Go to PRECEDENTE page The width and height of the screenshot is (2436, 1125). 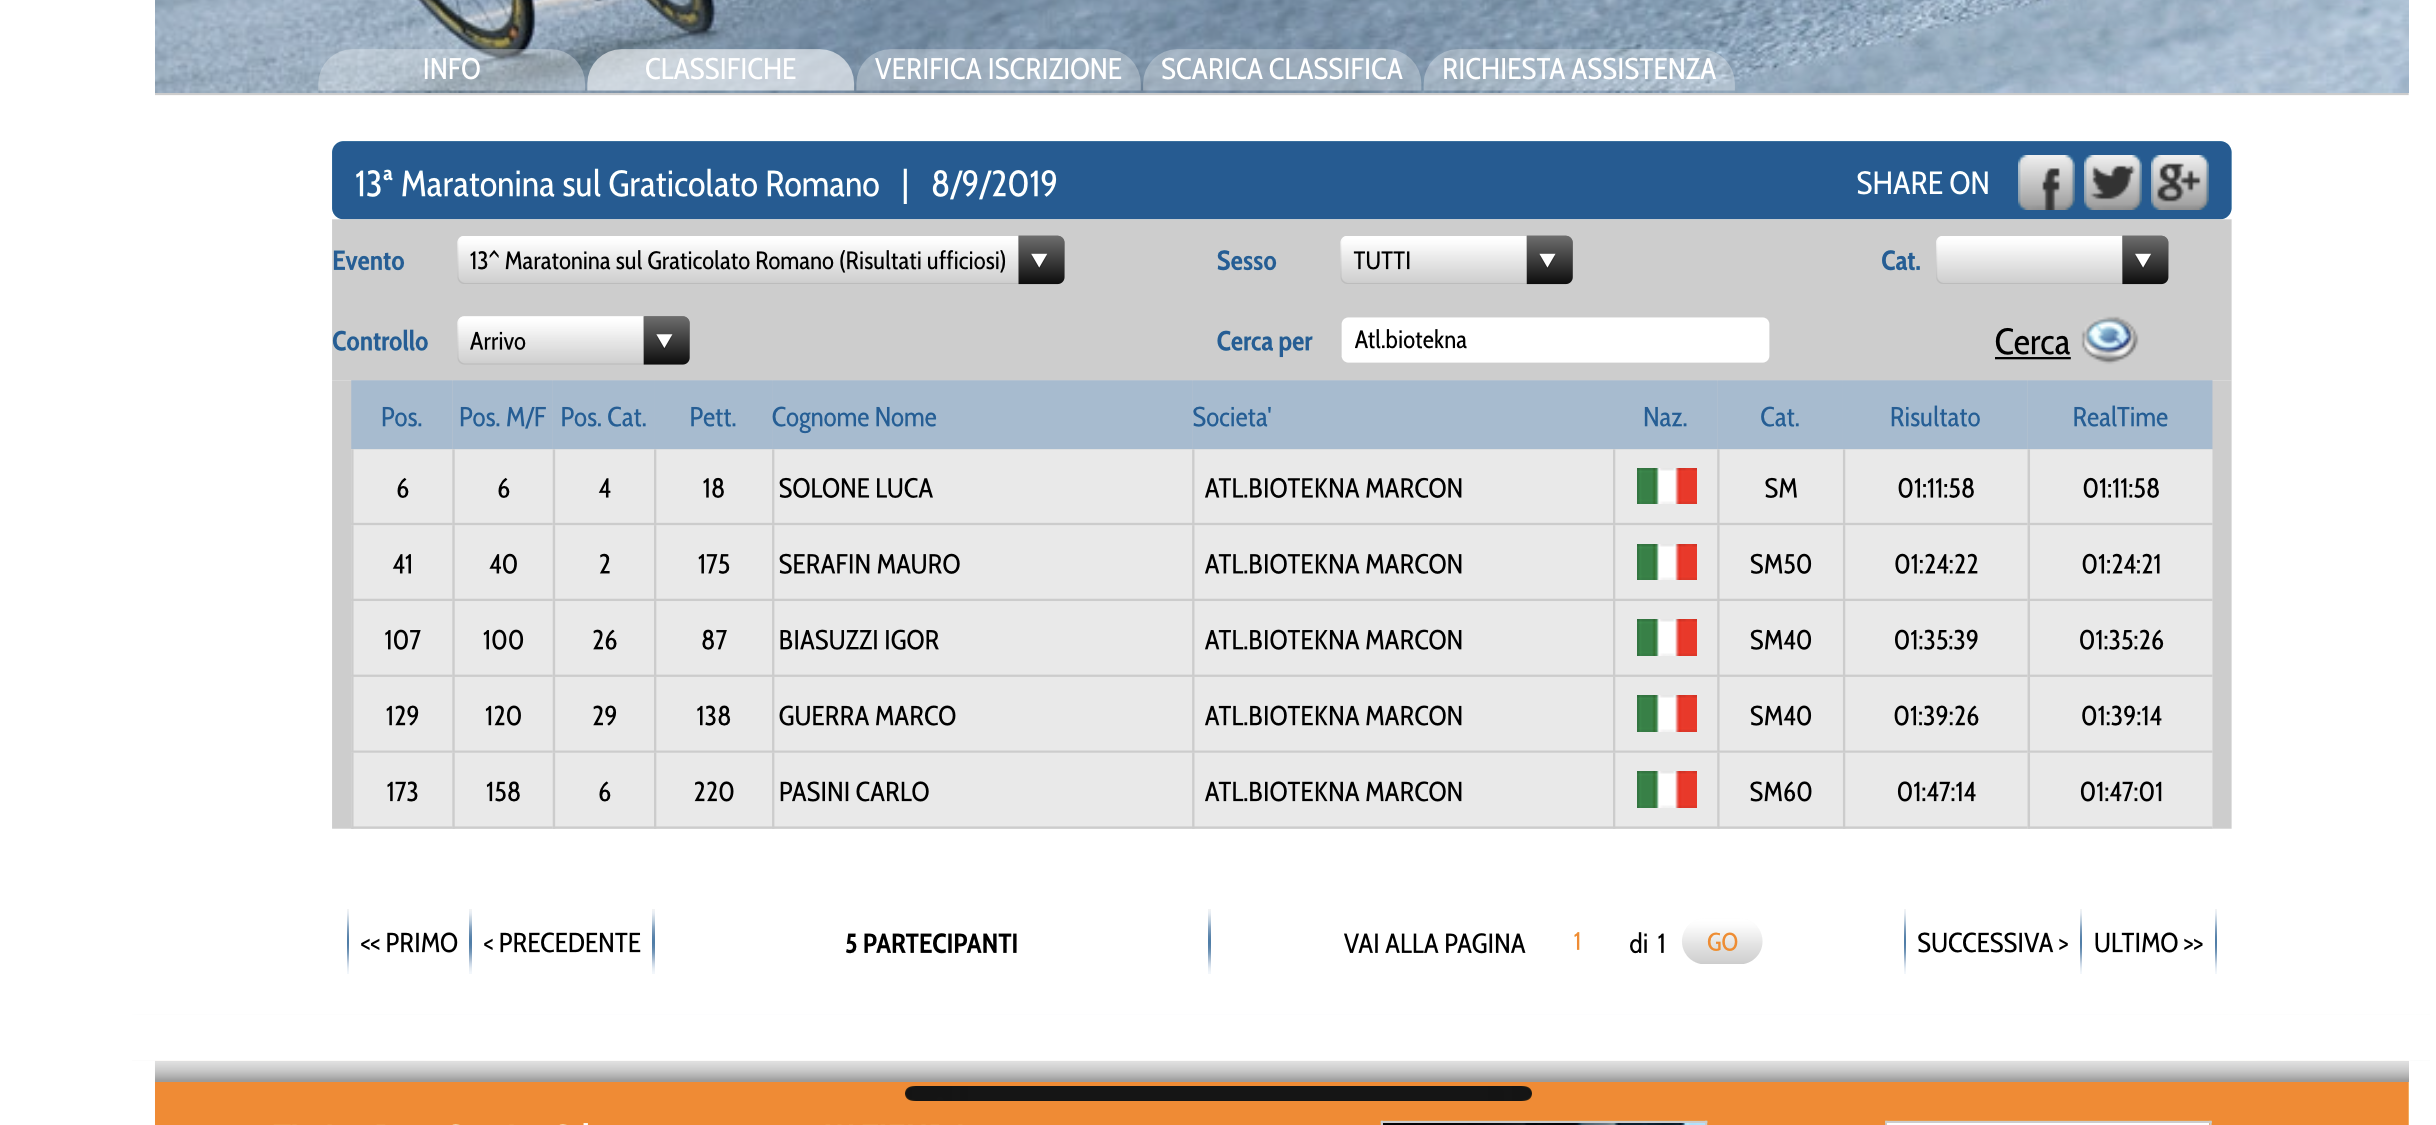(x=561, y=943)
